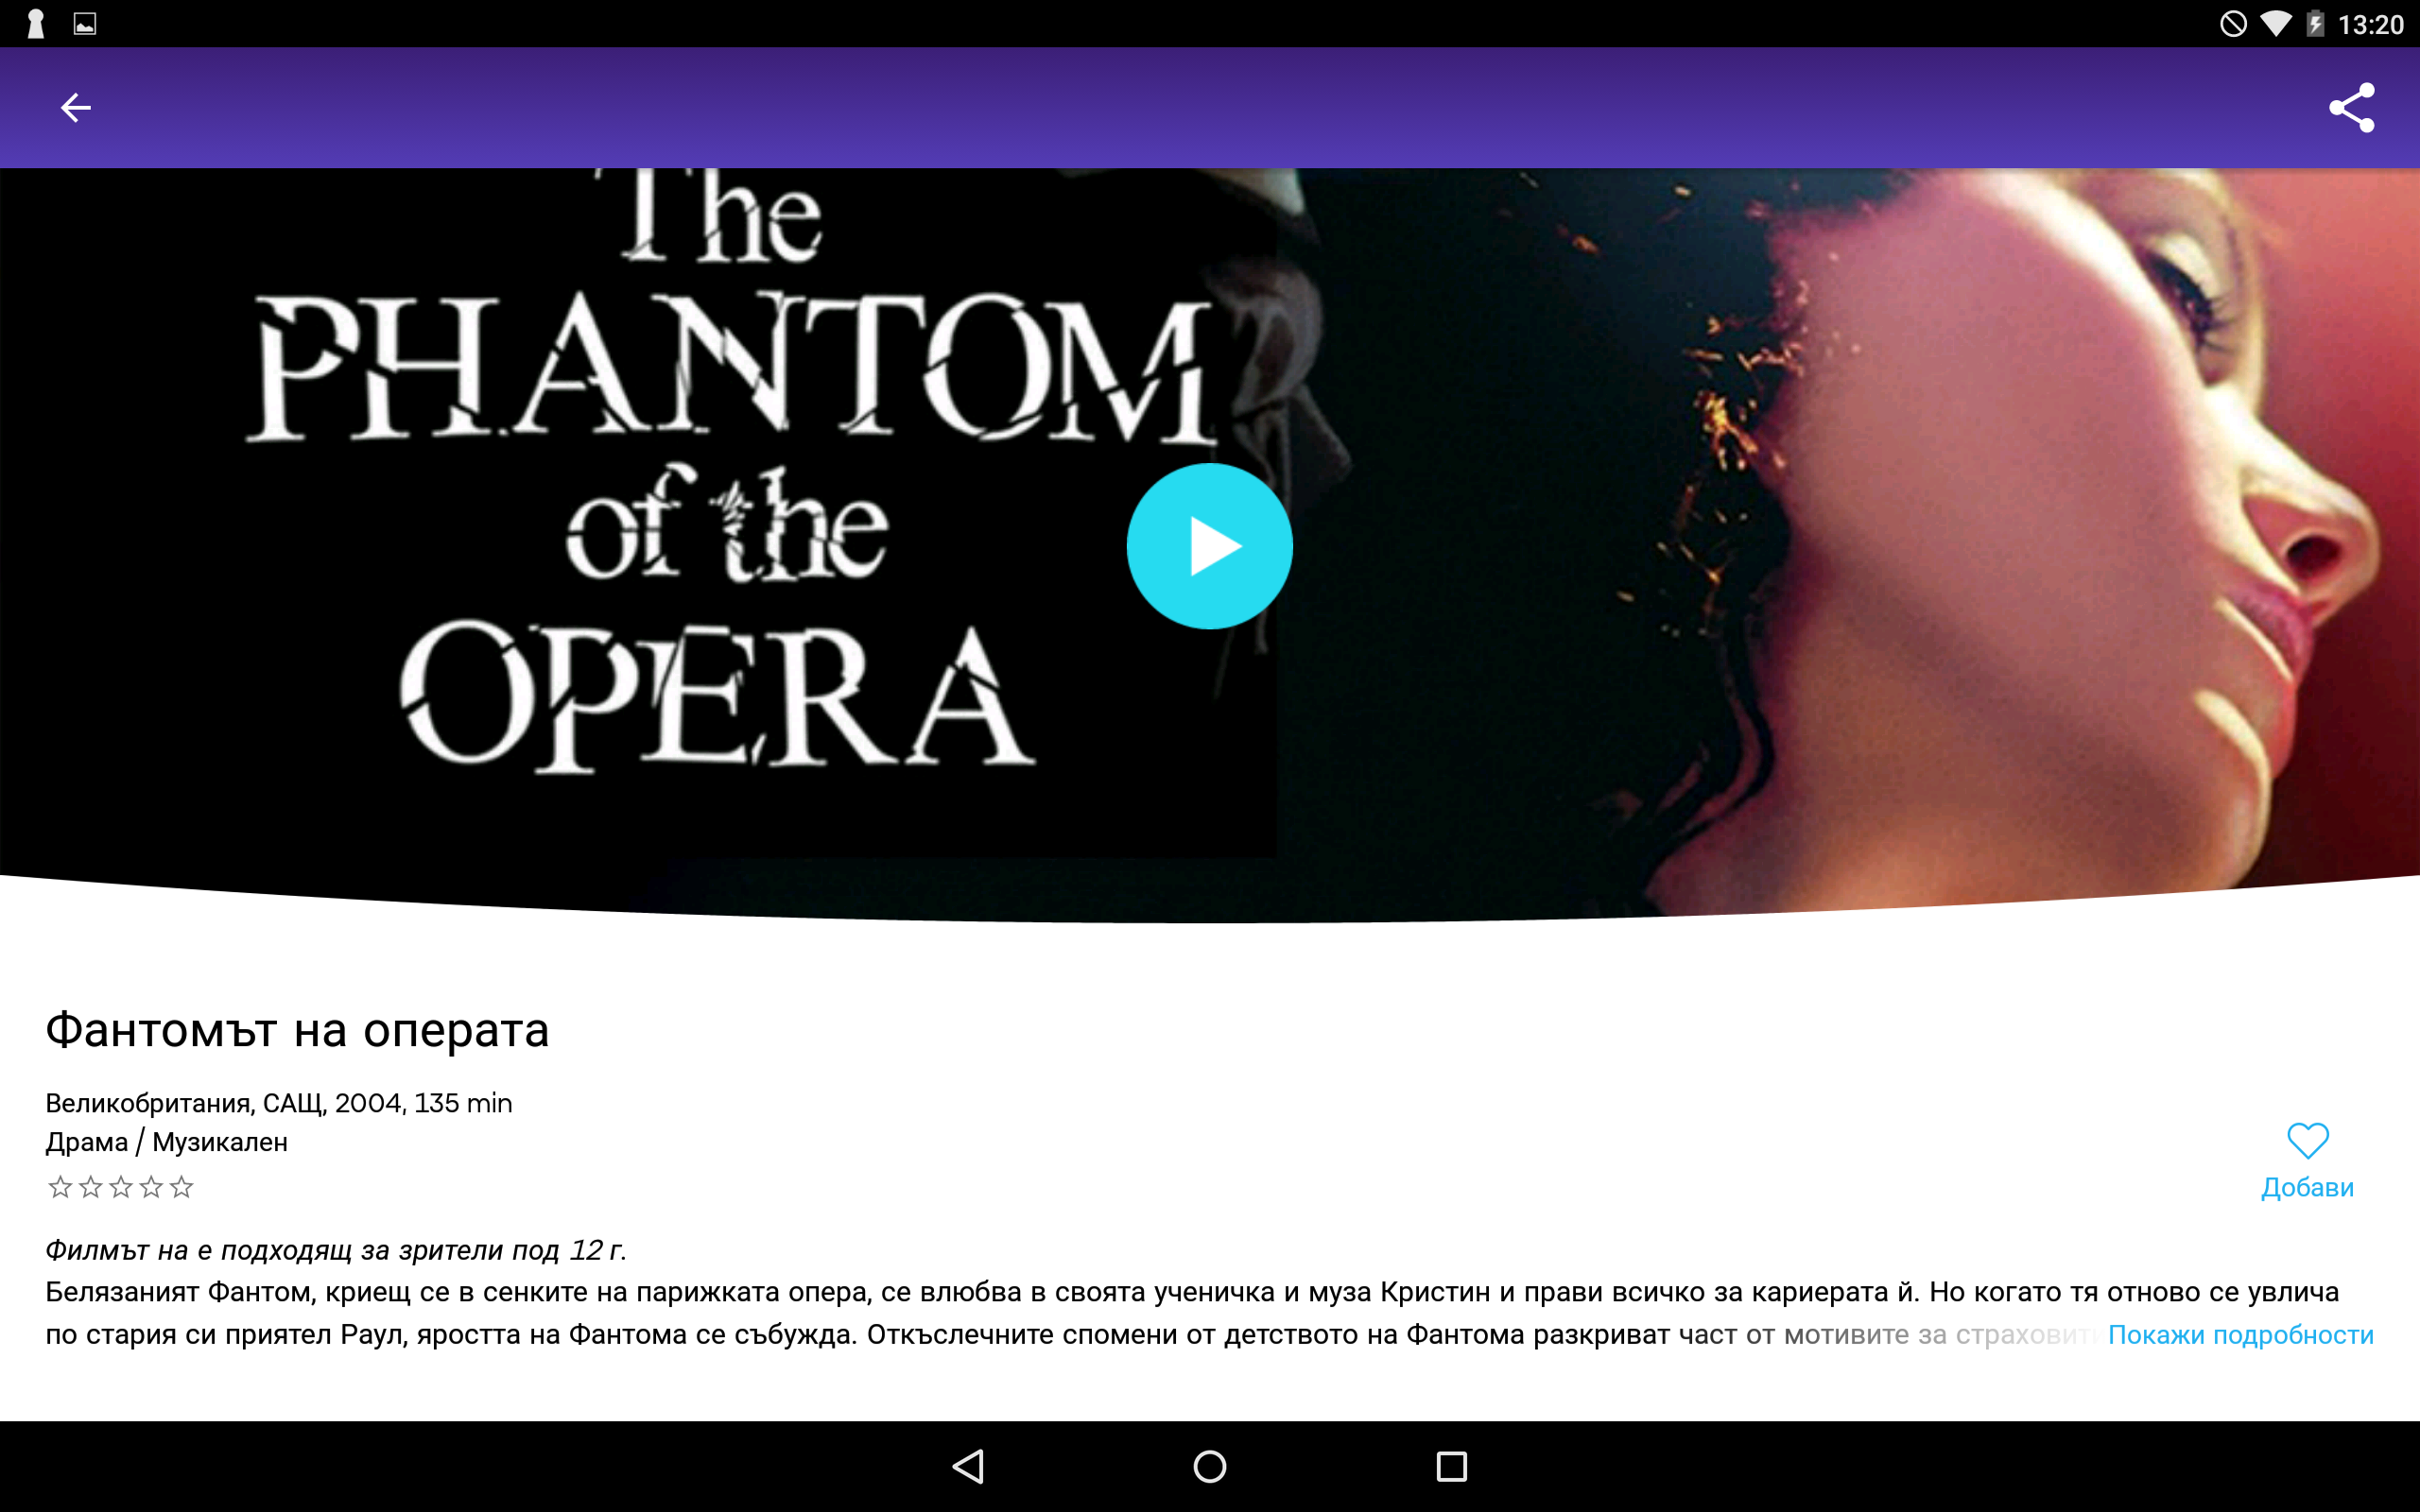Tap the Android back navigation button
Screen dimensions: 2420x1512
[x=968, y=1466]
